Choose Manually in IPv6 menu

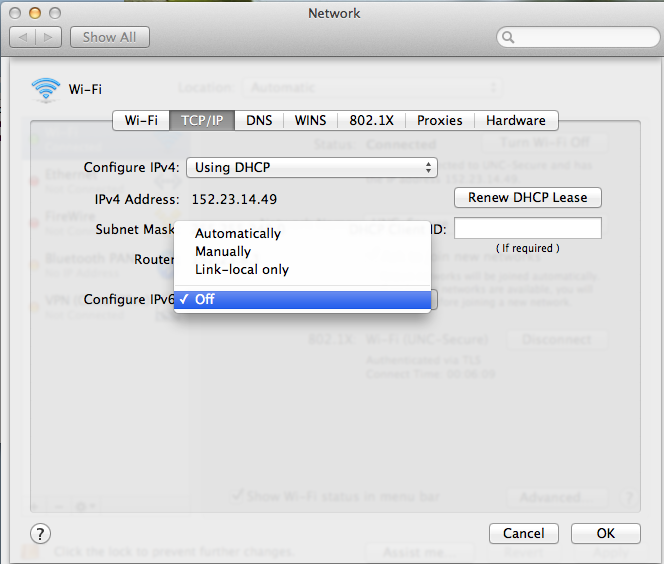(x=223, y=251)
